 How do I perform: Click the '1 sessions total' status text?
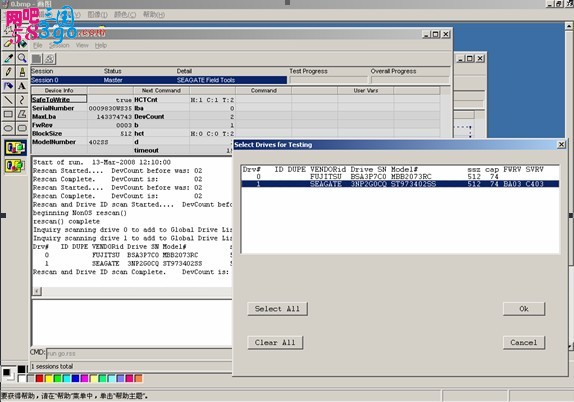[x=52, y=366]
